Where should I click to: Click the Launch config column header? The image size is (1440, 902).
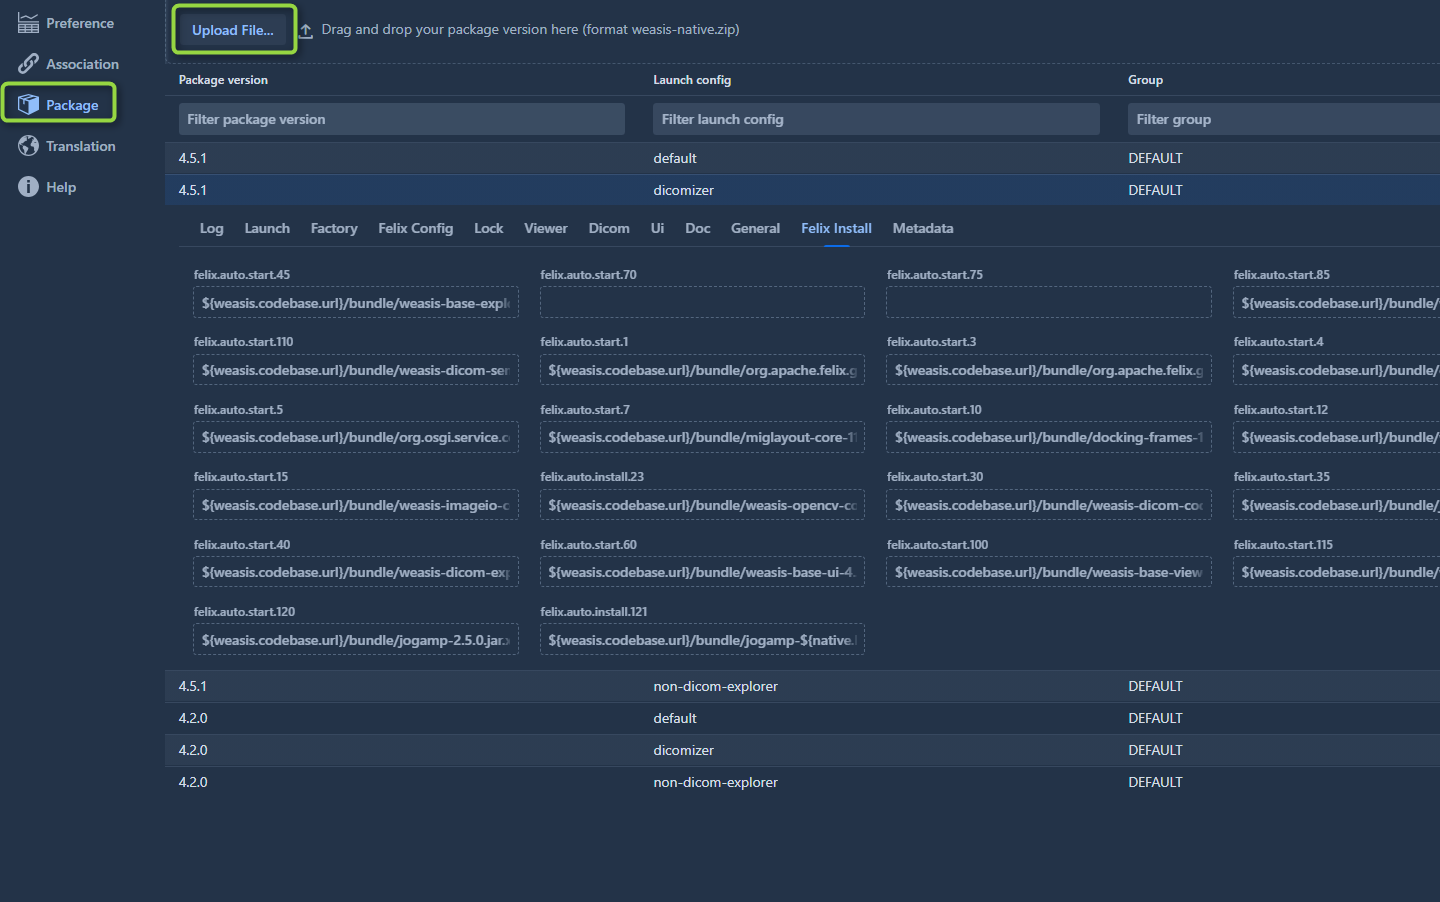(692, 80)
